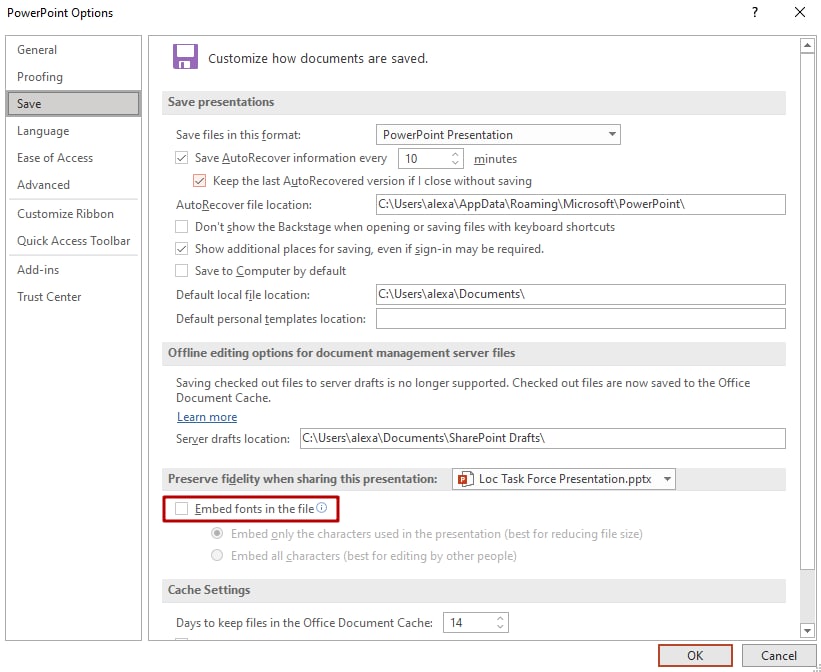Click the Cancel button
The height and width of the screenshot is (672, 821).
click(x=779, y=655)
